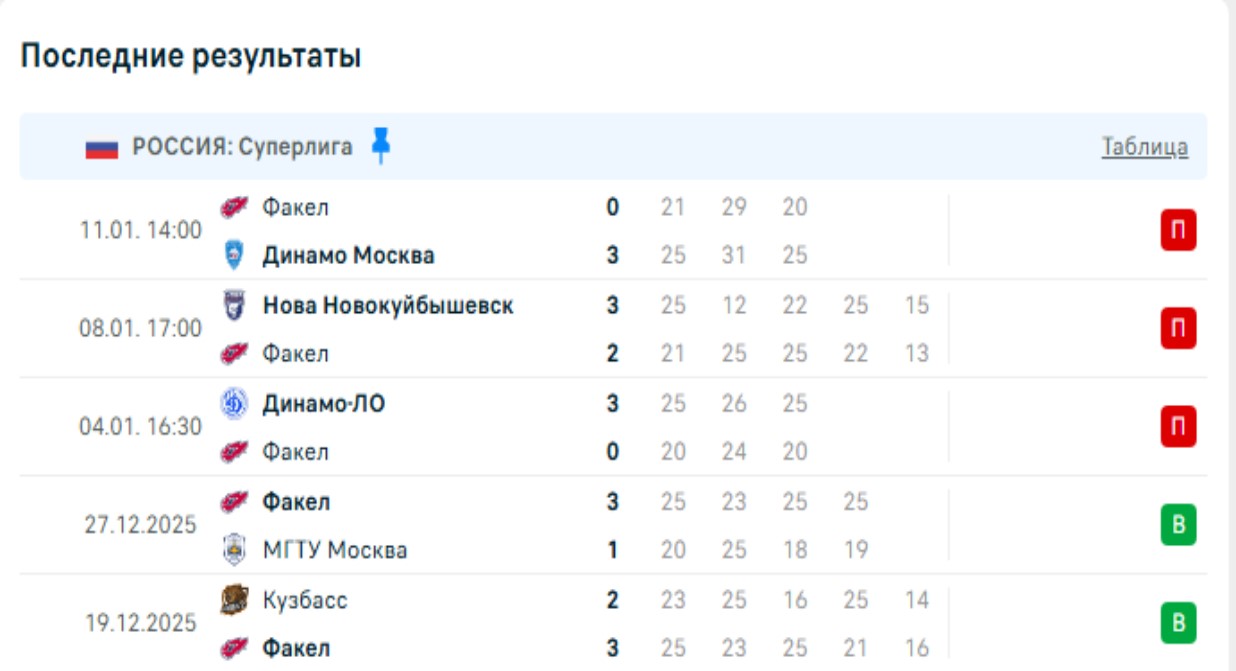This screenshot has width=1236, height=671.
Task: Click the red П badge for the 11.01 match
Action: point(1178,231)
